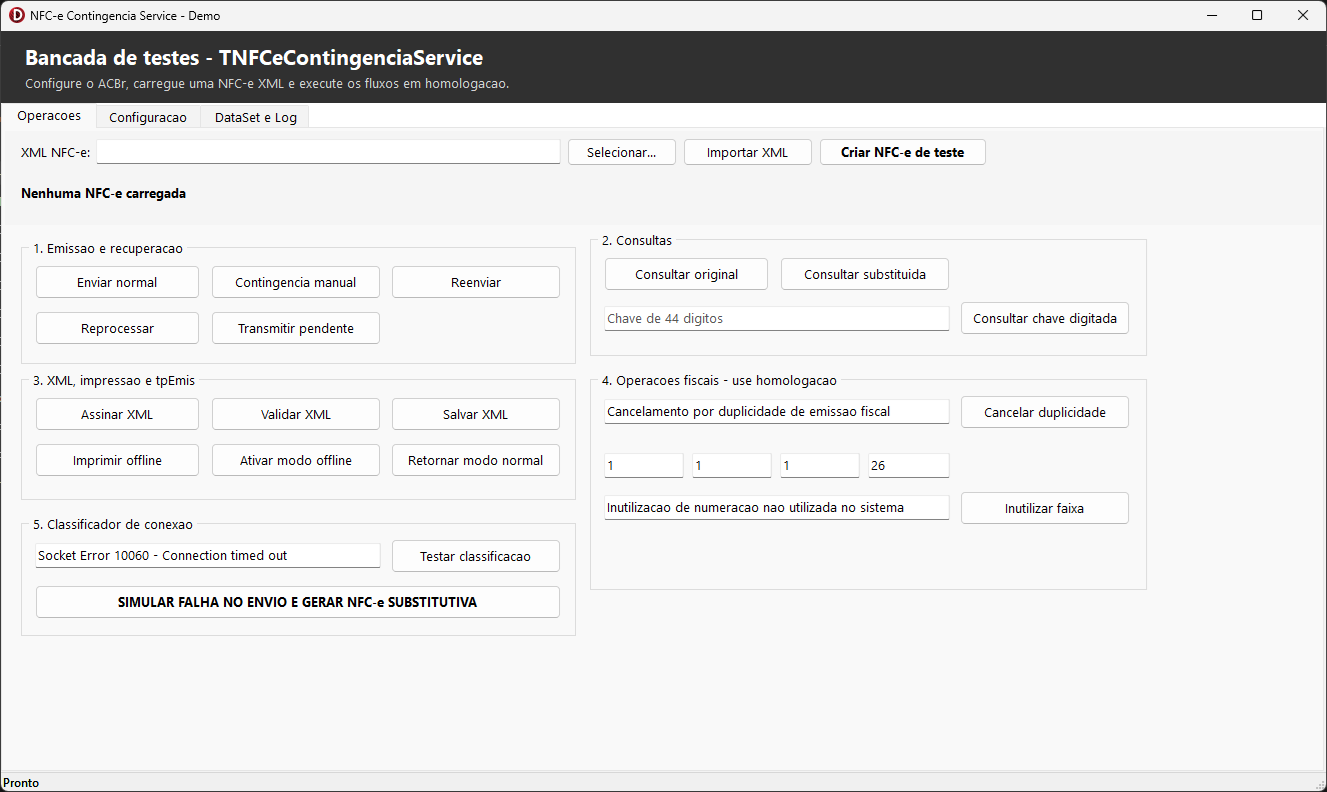Maximize the application window
Image resolution: width=1327 pixels, height=792 pixels.
pyautogui.click(x=1257, y=15)
